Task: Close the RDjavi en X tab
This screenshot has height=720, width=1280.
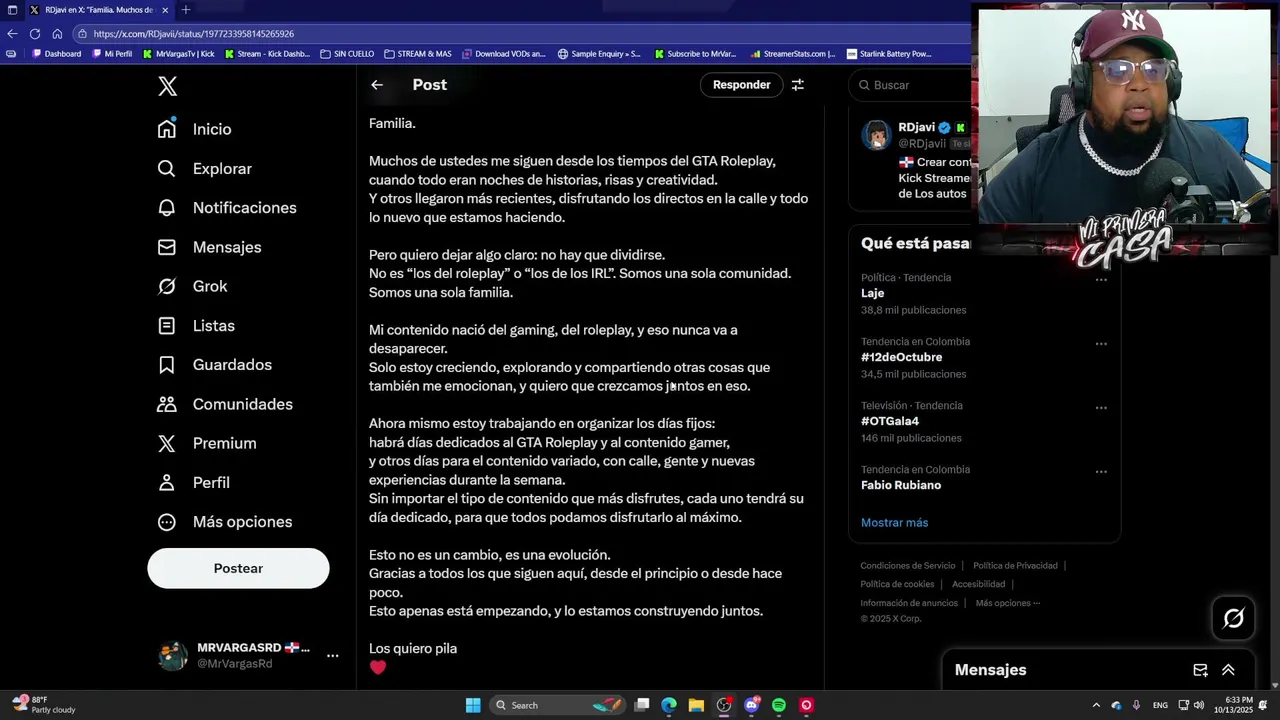Action: (163, 10)
